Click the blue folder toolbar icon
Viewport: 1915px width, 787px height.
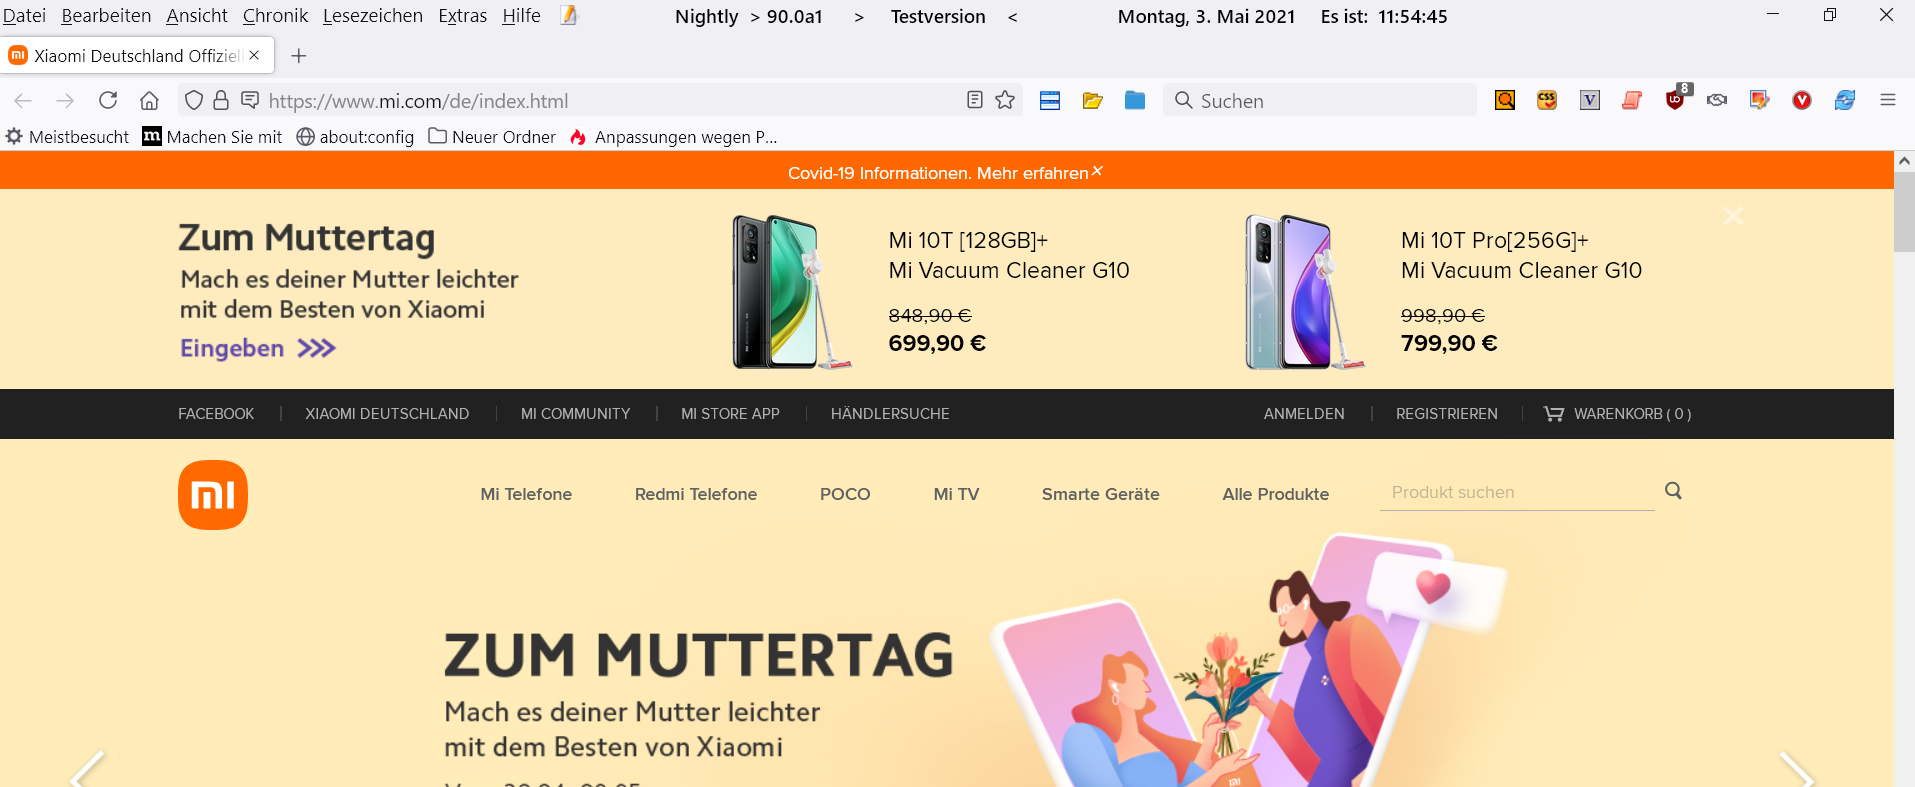[1135, 100]
